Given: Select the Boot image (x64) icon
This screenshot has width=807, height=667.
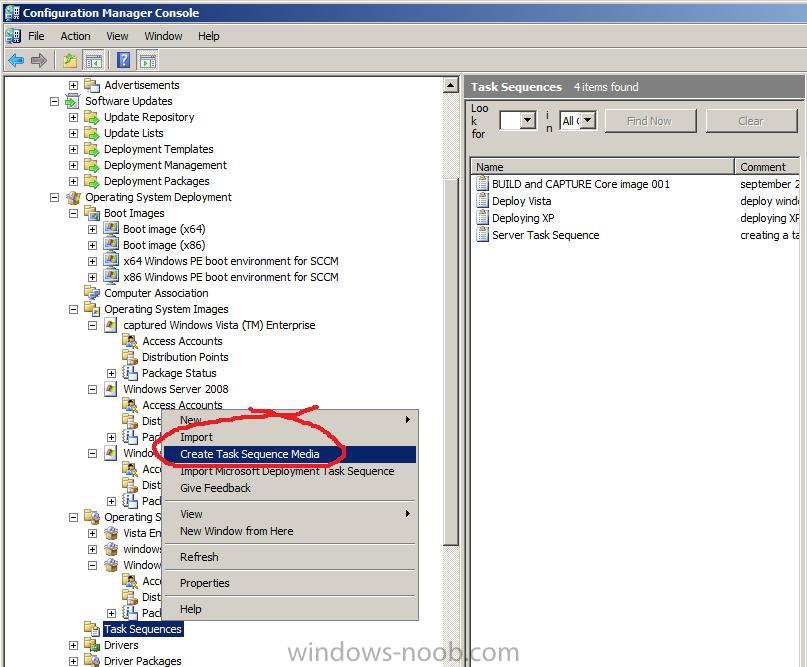Looking at the screenshot, I should click(111, 229).
